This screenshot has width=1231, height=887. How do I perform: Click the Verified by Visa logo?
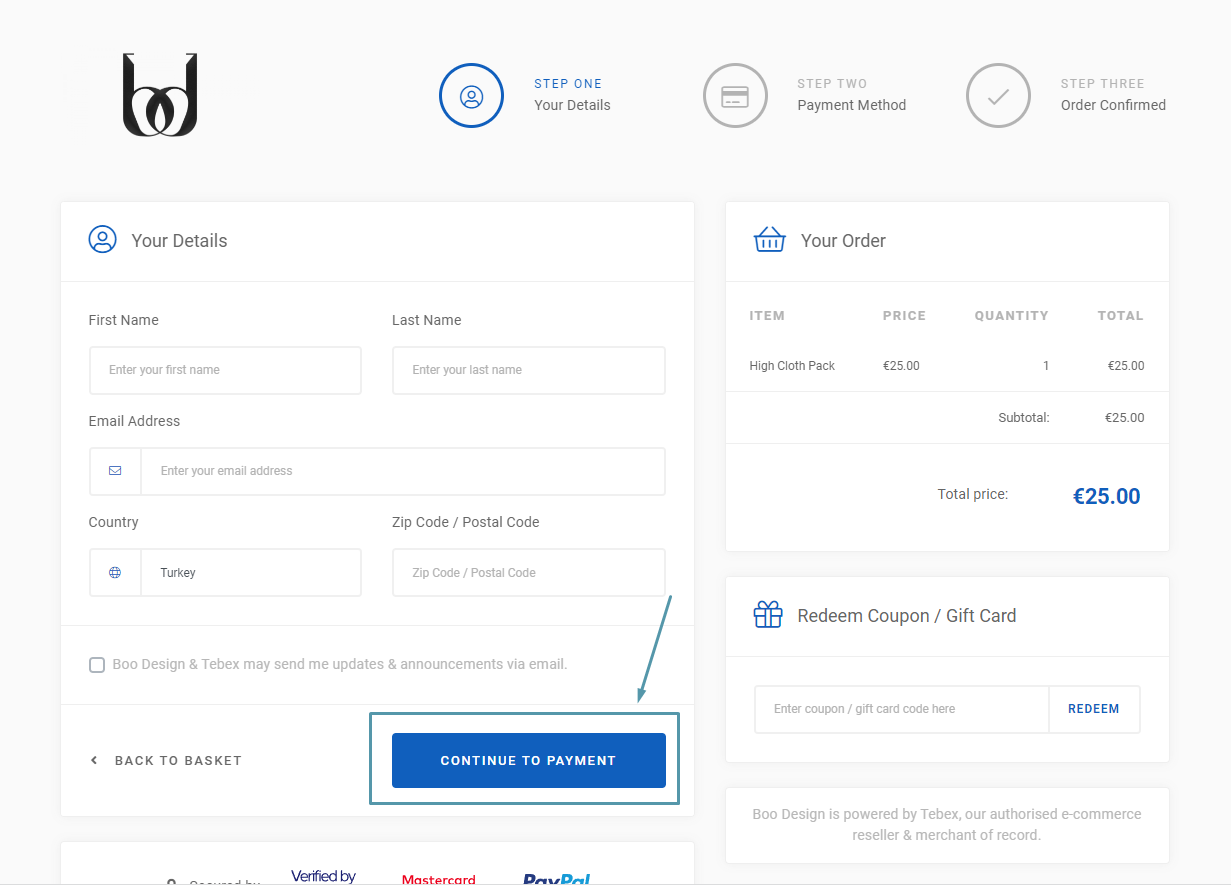point(323,878)
